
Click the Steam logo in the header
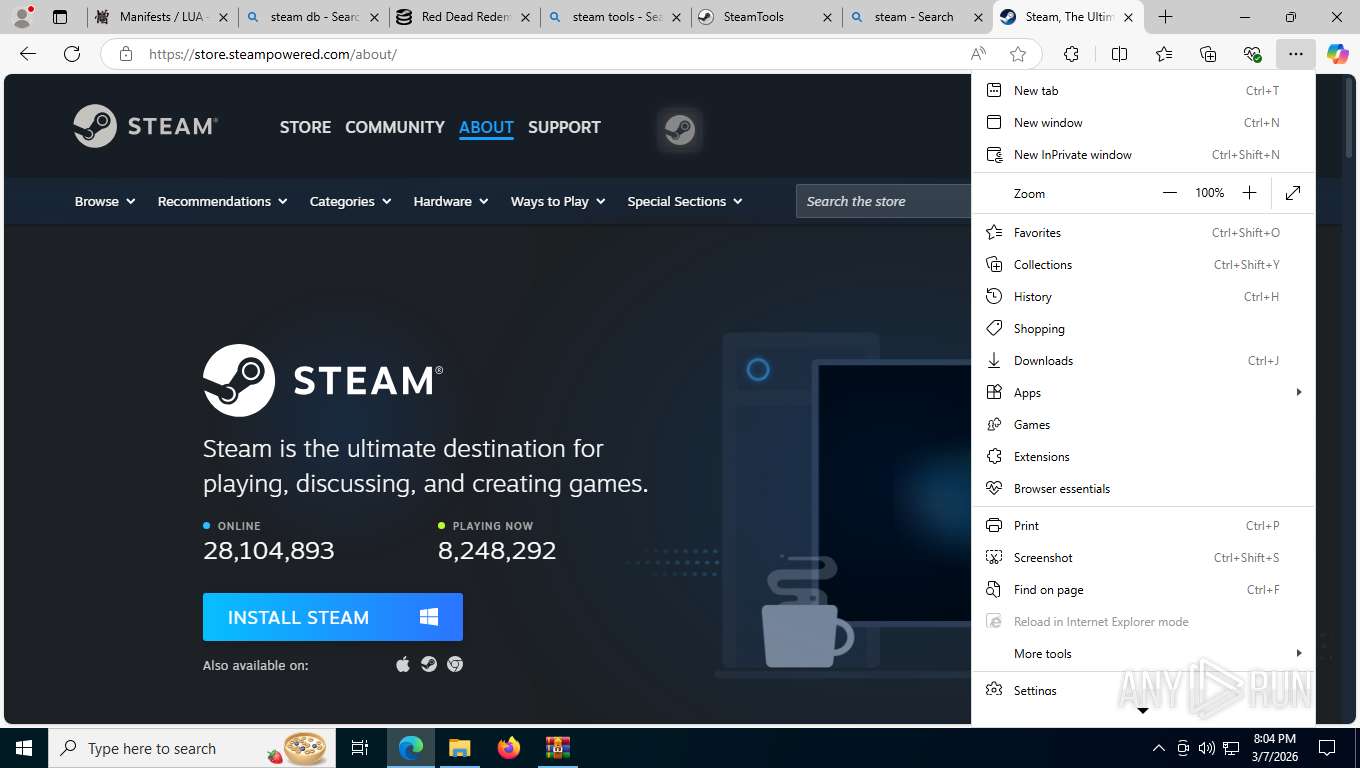146,126
